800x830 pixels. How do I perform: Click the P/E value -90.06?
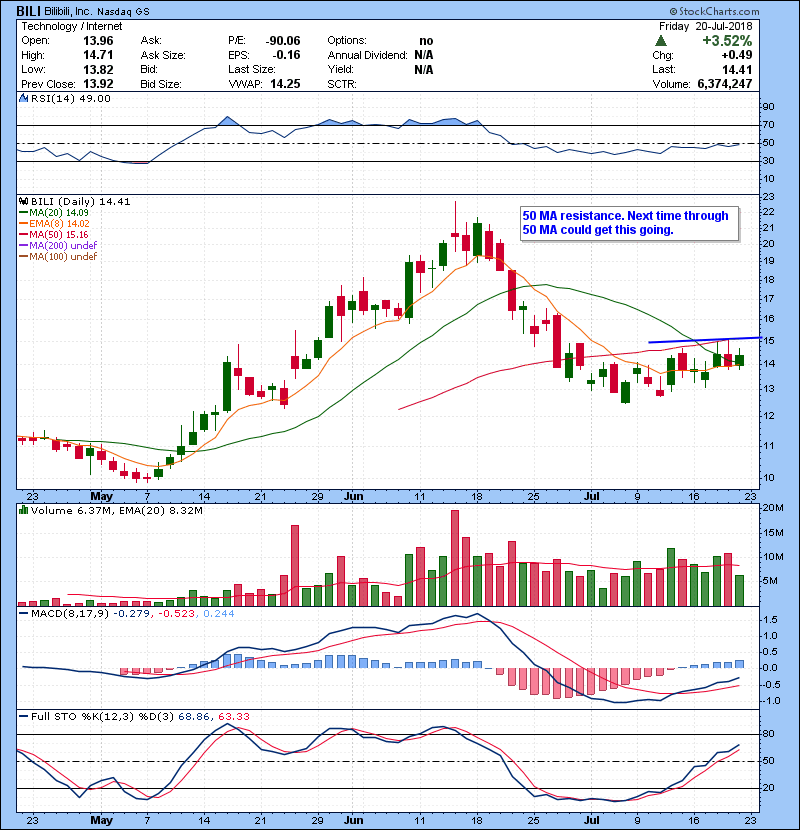pos(283,41)
